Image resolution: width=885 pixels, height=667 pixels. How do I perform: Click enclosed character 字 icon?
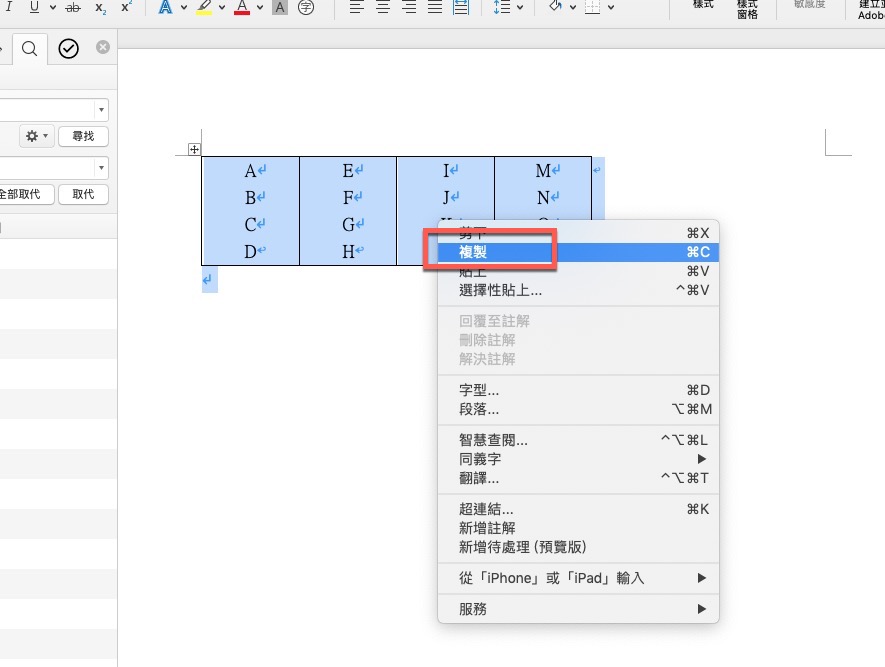tap(305, 7)
